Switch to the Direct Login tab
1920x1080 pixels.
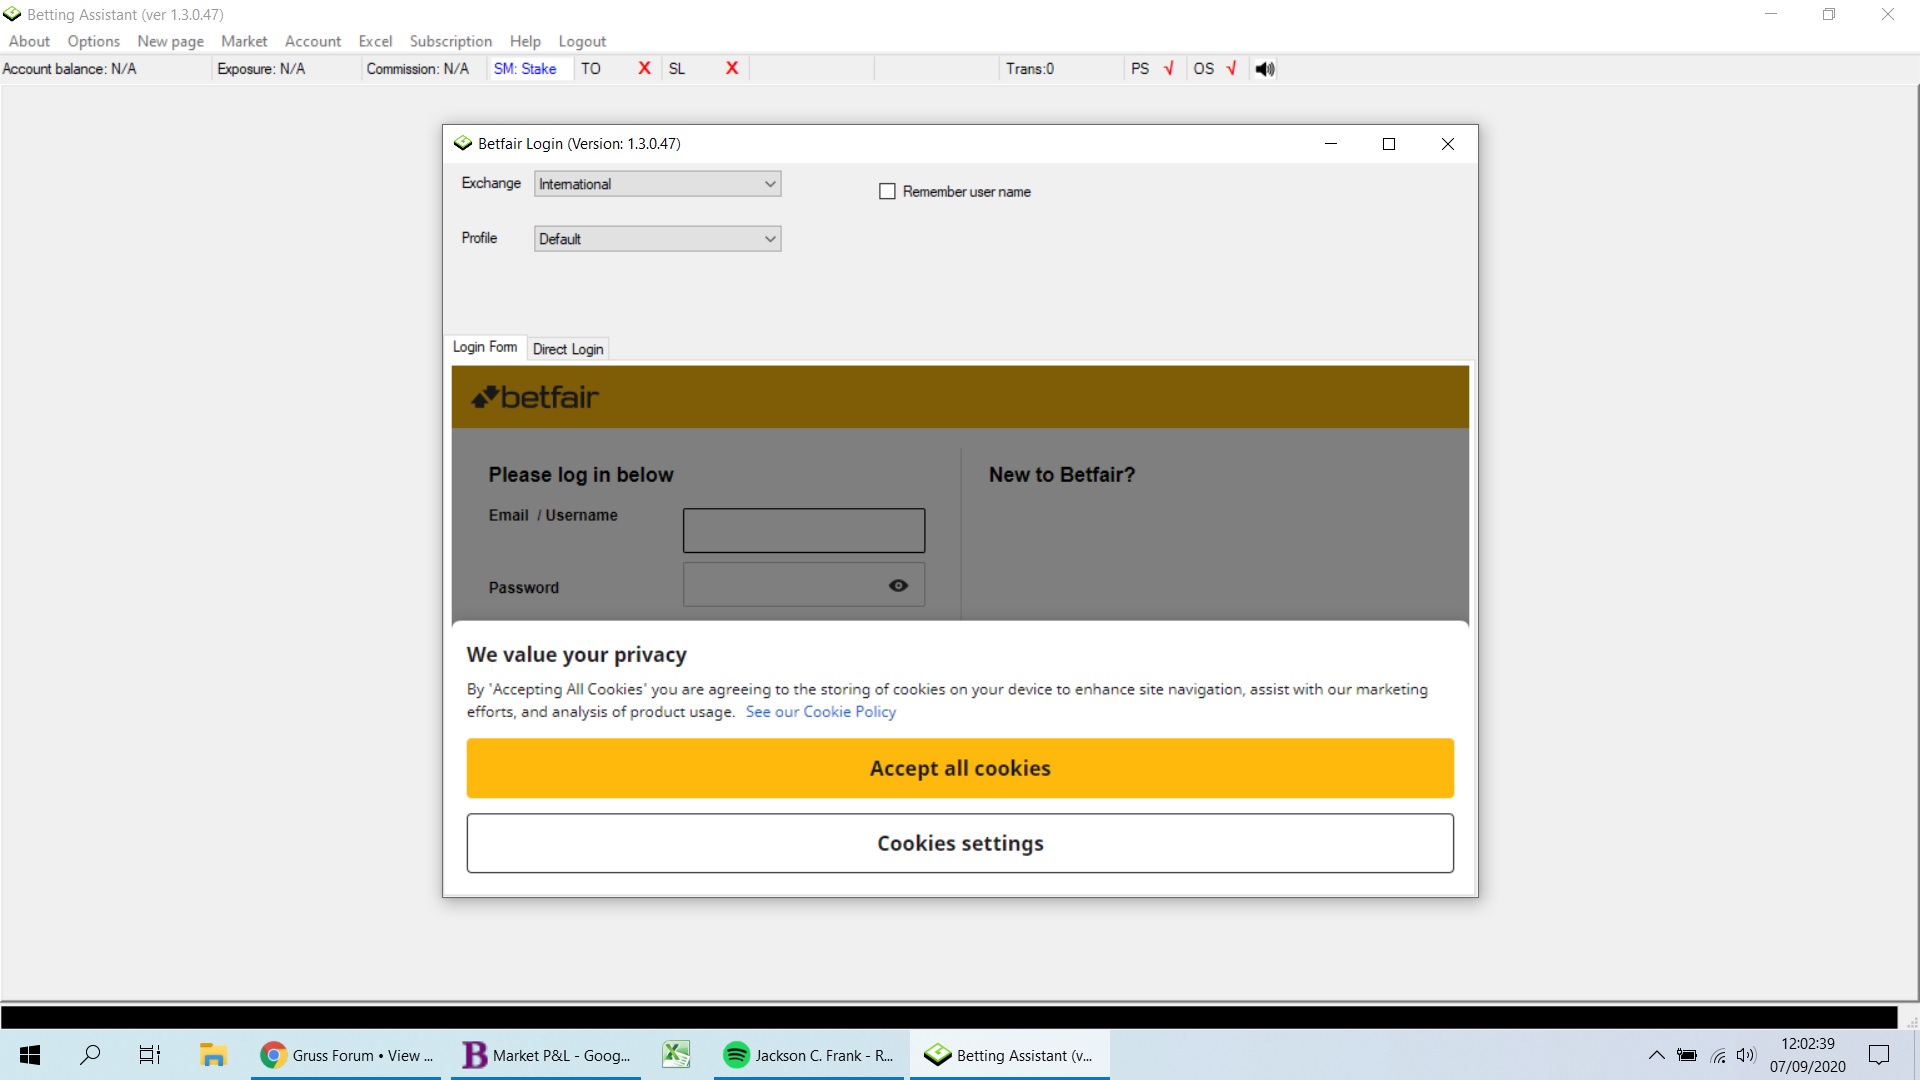coord(568,349)
